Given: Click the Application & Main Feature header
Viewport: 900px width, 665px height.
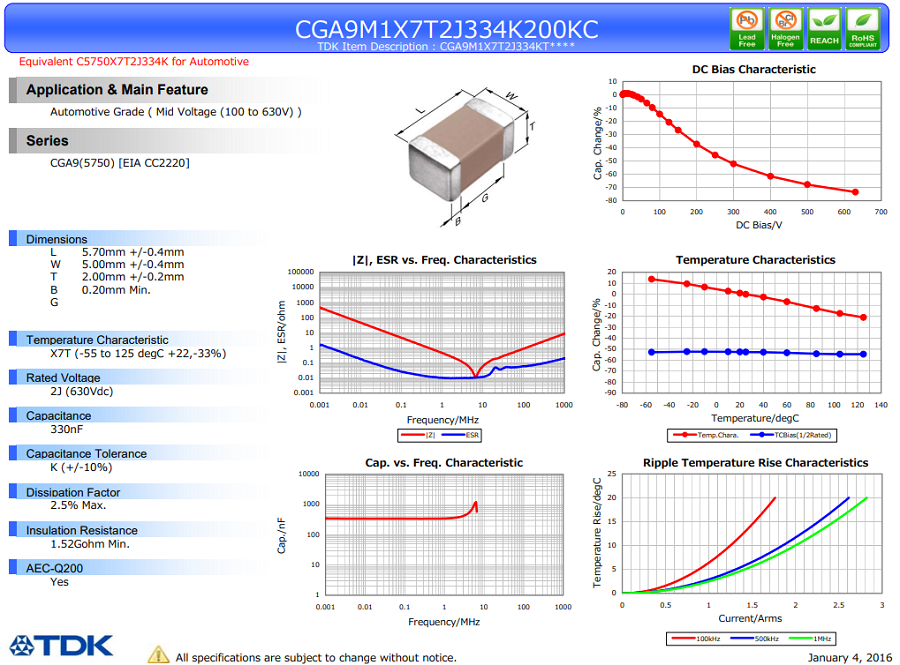Looking at the screenshot, I should click(x=117, y=90).
